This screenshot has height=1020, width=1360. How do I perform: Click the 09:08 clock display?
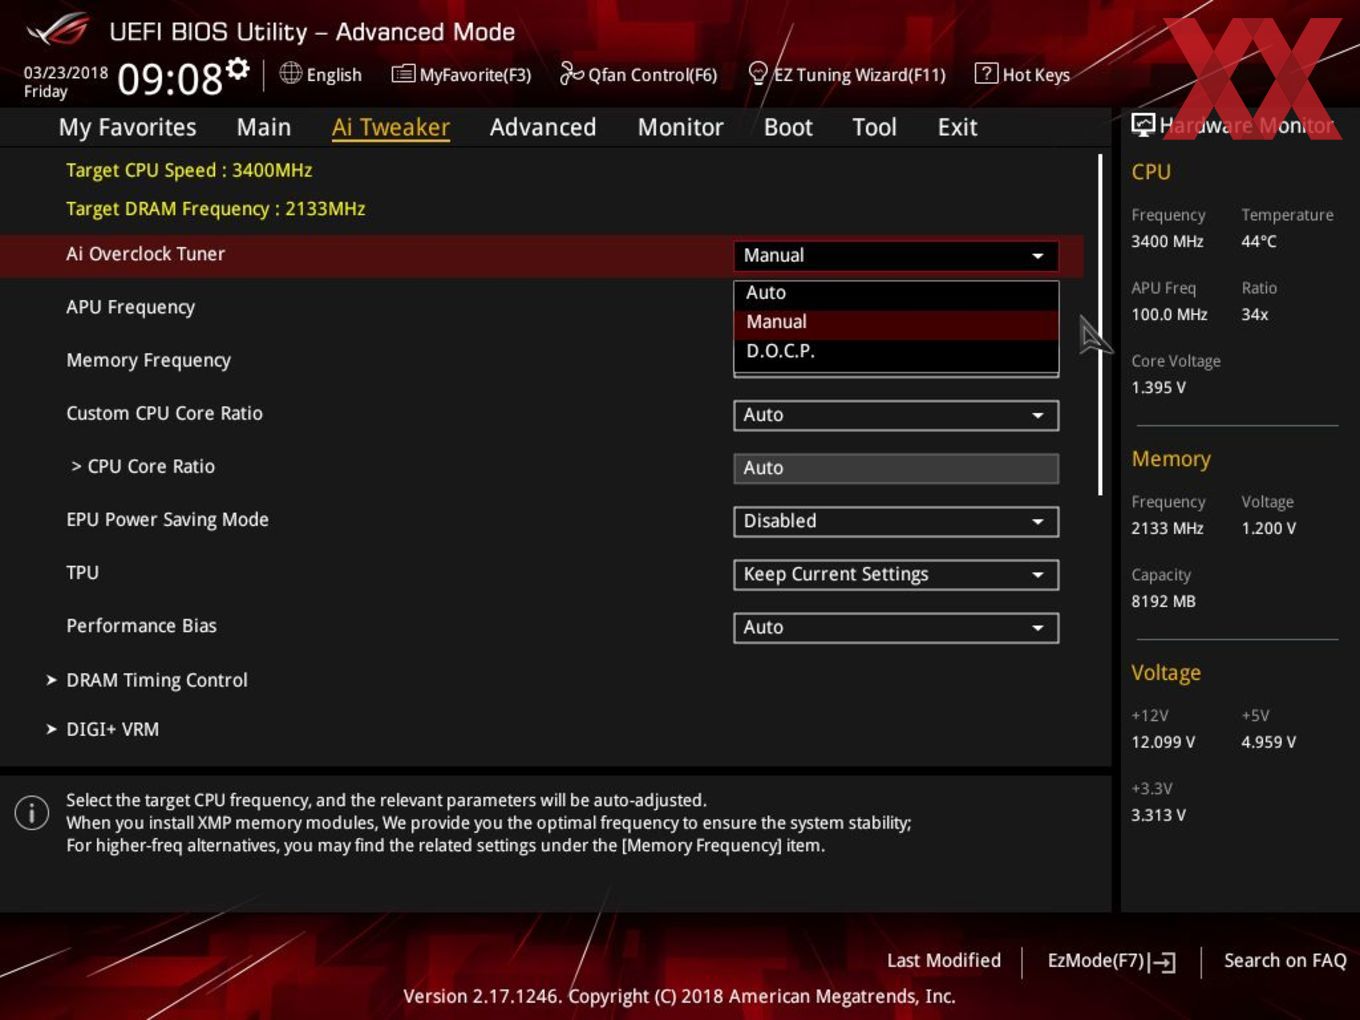click(x=170, y=78)
